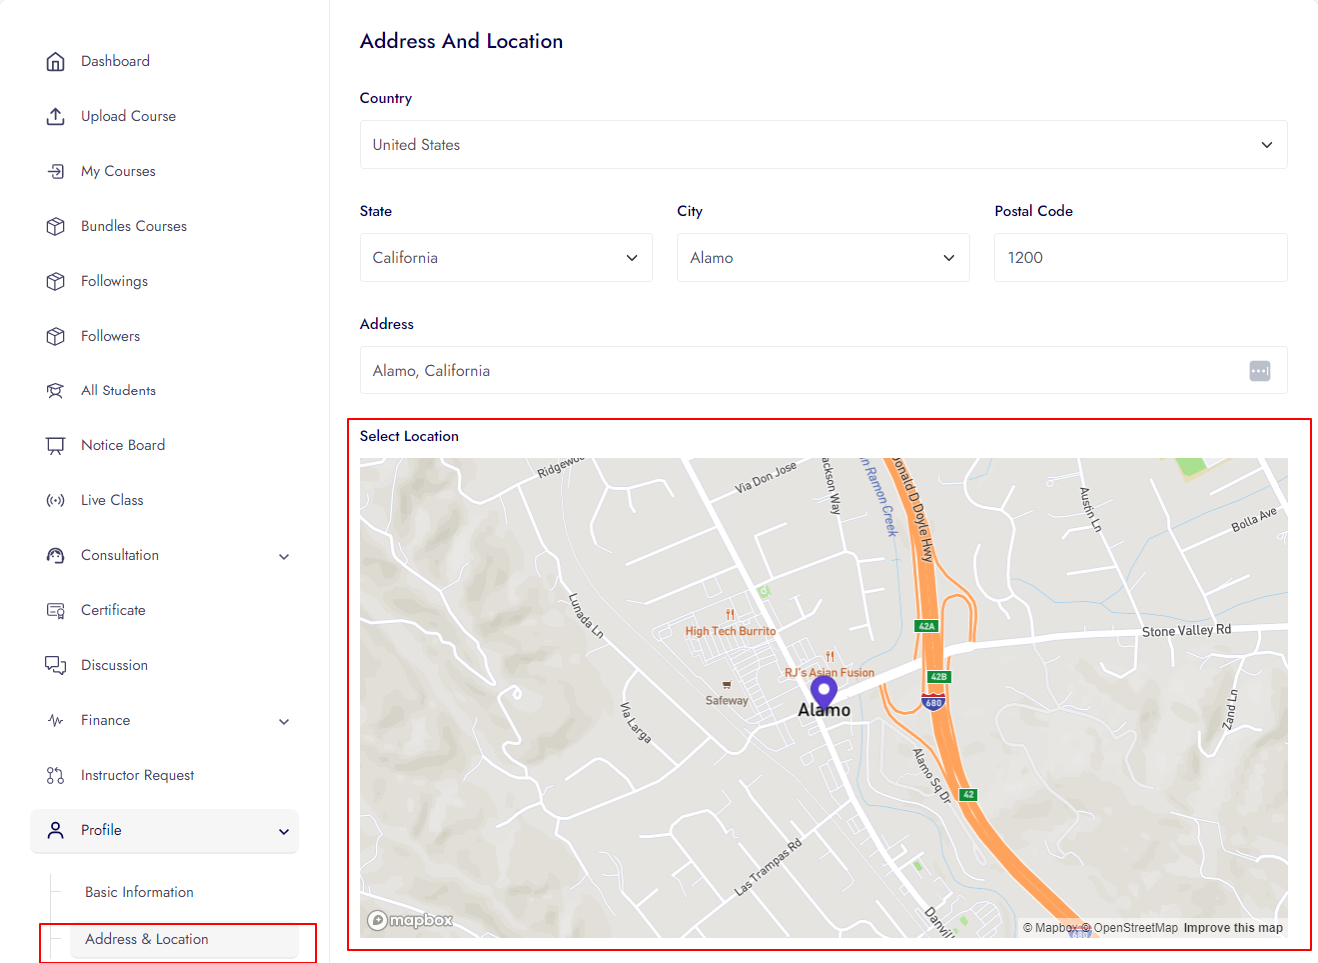Expand the Consultation submenu
1318x963 pixels.
[x=284, y=557]
